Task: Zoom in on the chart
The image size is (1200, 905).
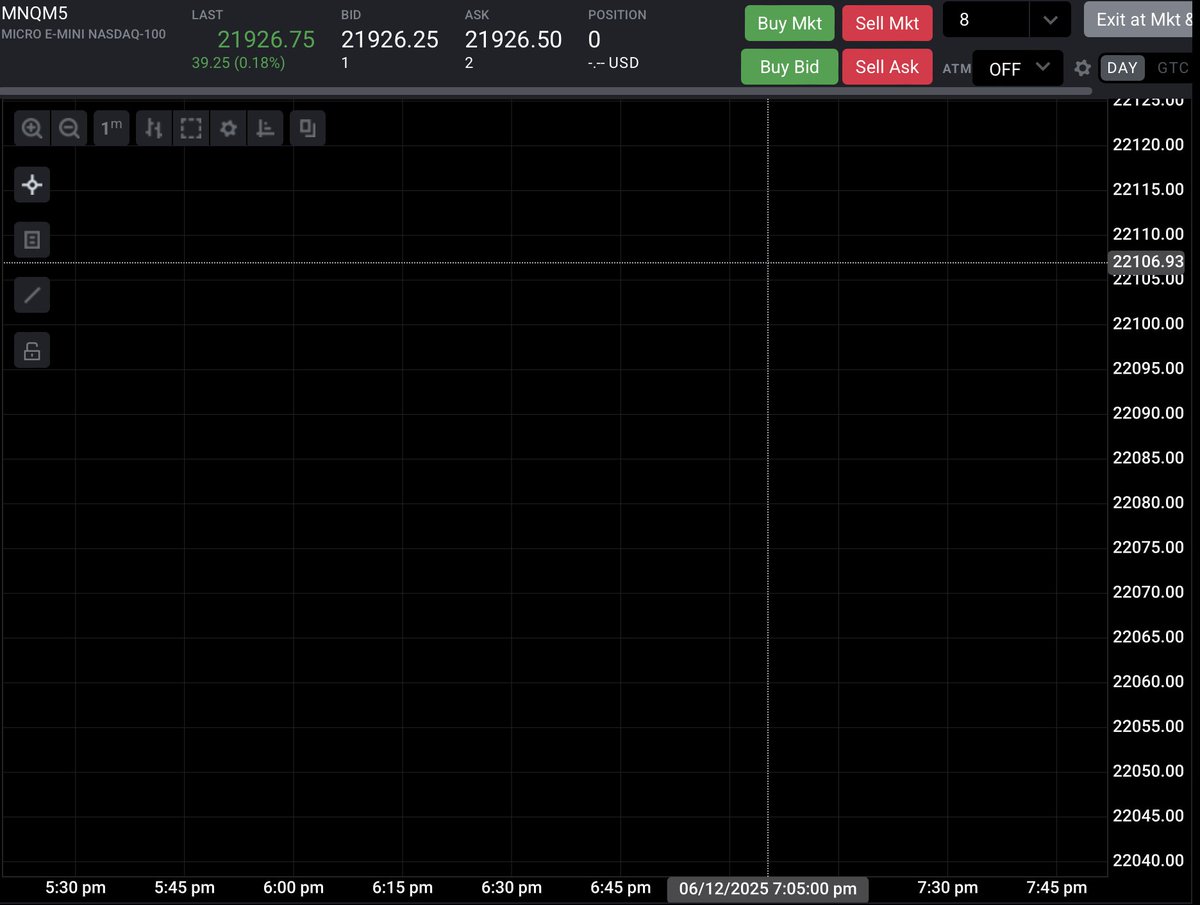Action: pyautogui.click(x=32, y=128)
